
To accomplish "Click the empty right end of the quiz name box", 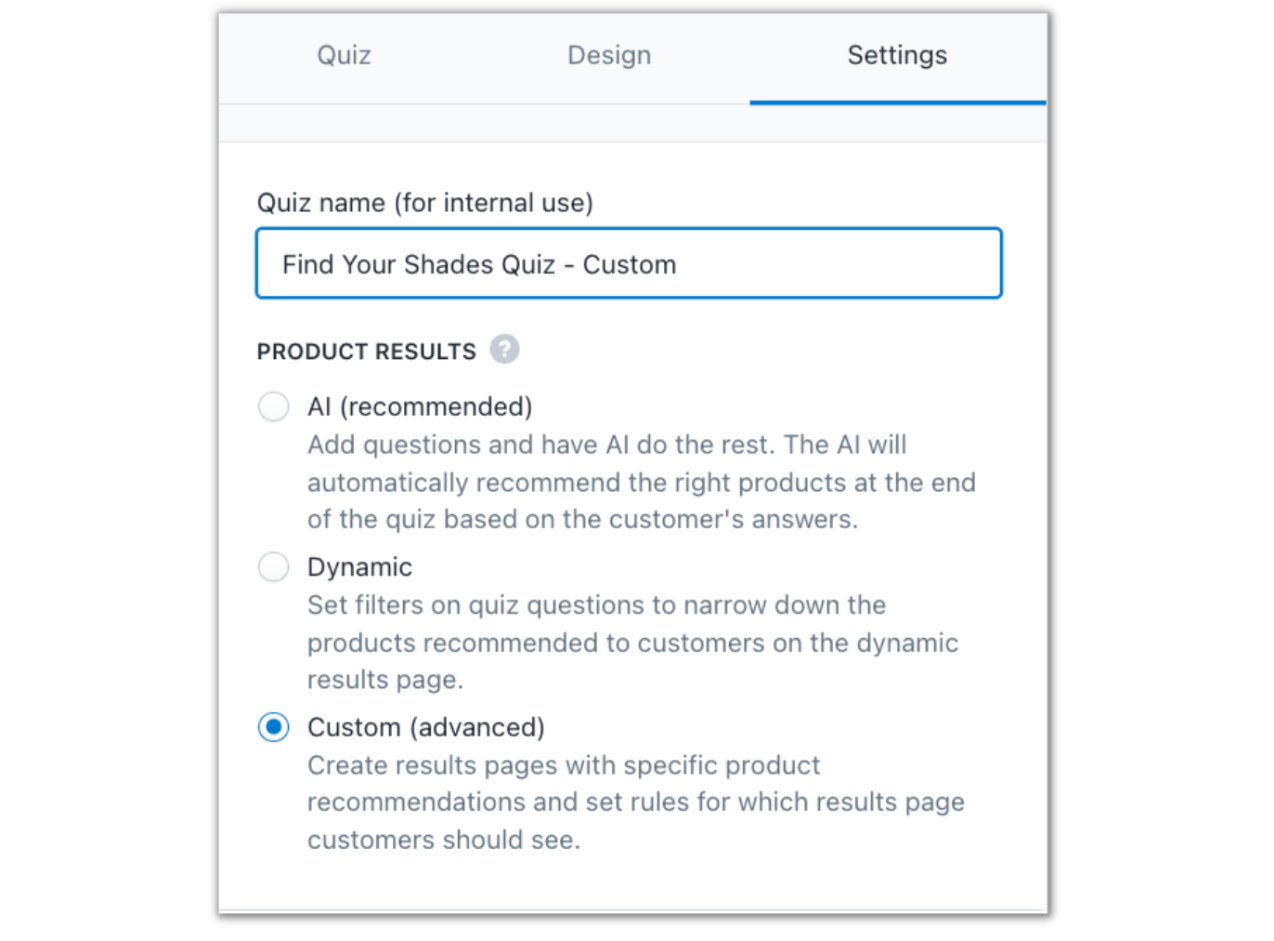I will (x=900, y=264).
